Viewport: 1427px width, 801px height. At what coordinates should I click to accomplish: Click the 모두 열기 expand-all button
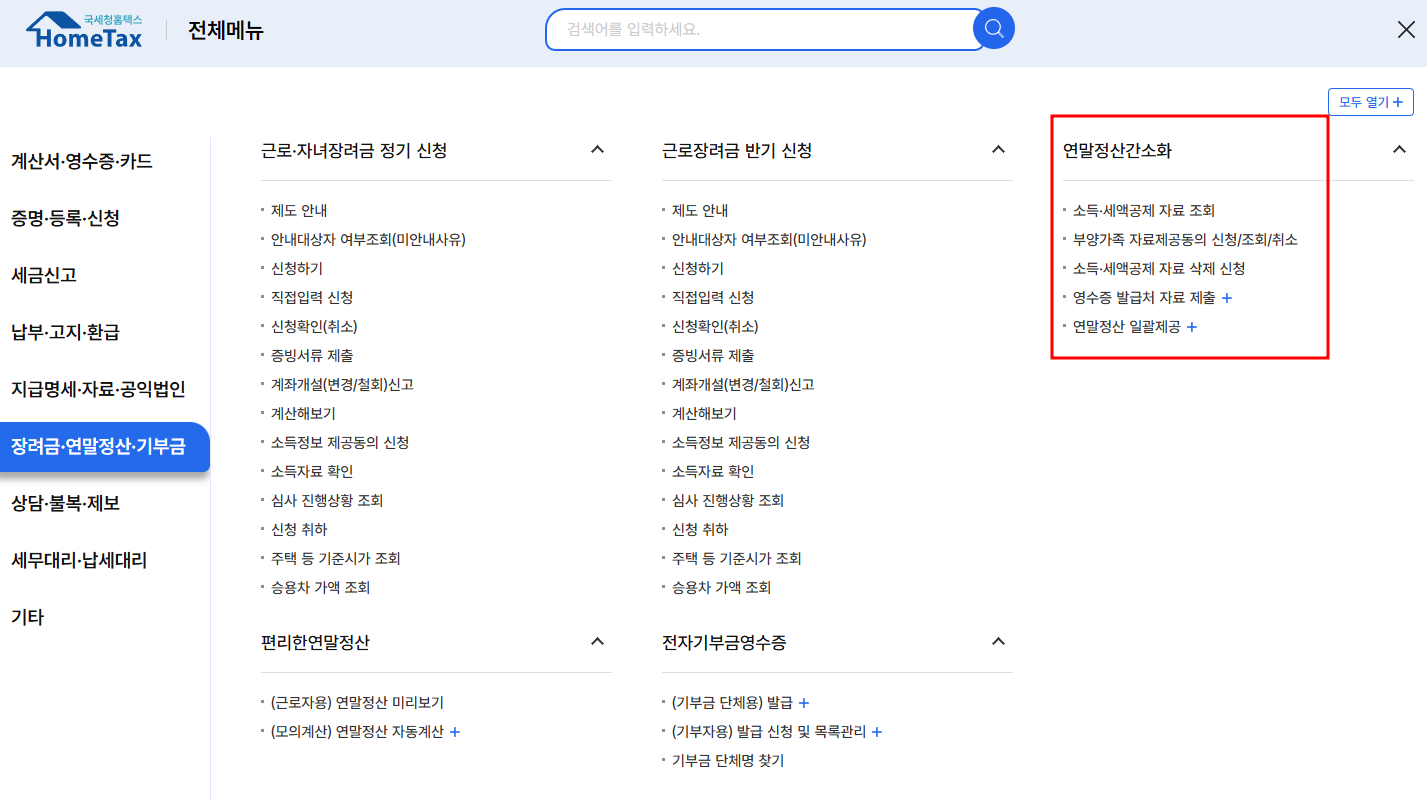click(x=1369, y=101)
